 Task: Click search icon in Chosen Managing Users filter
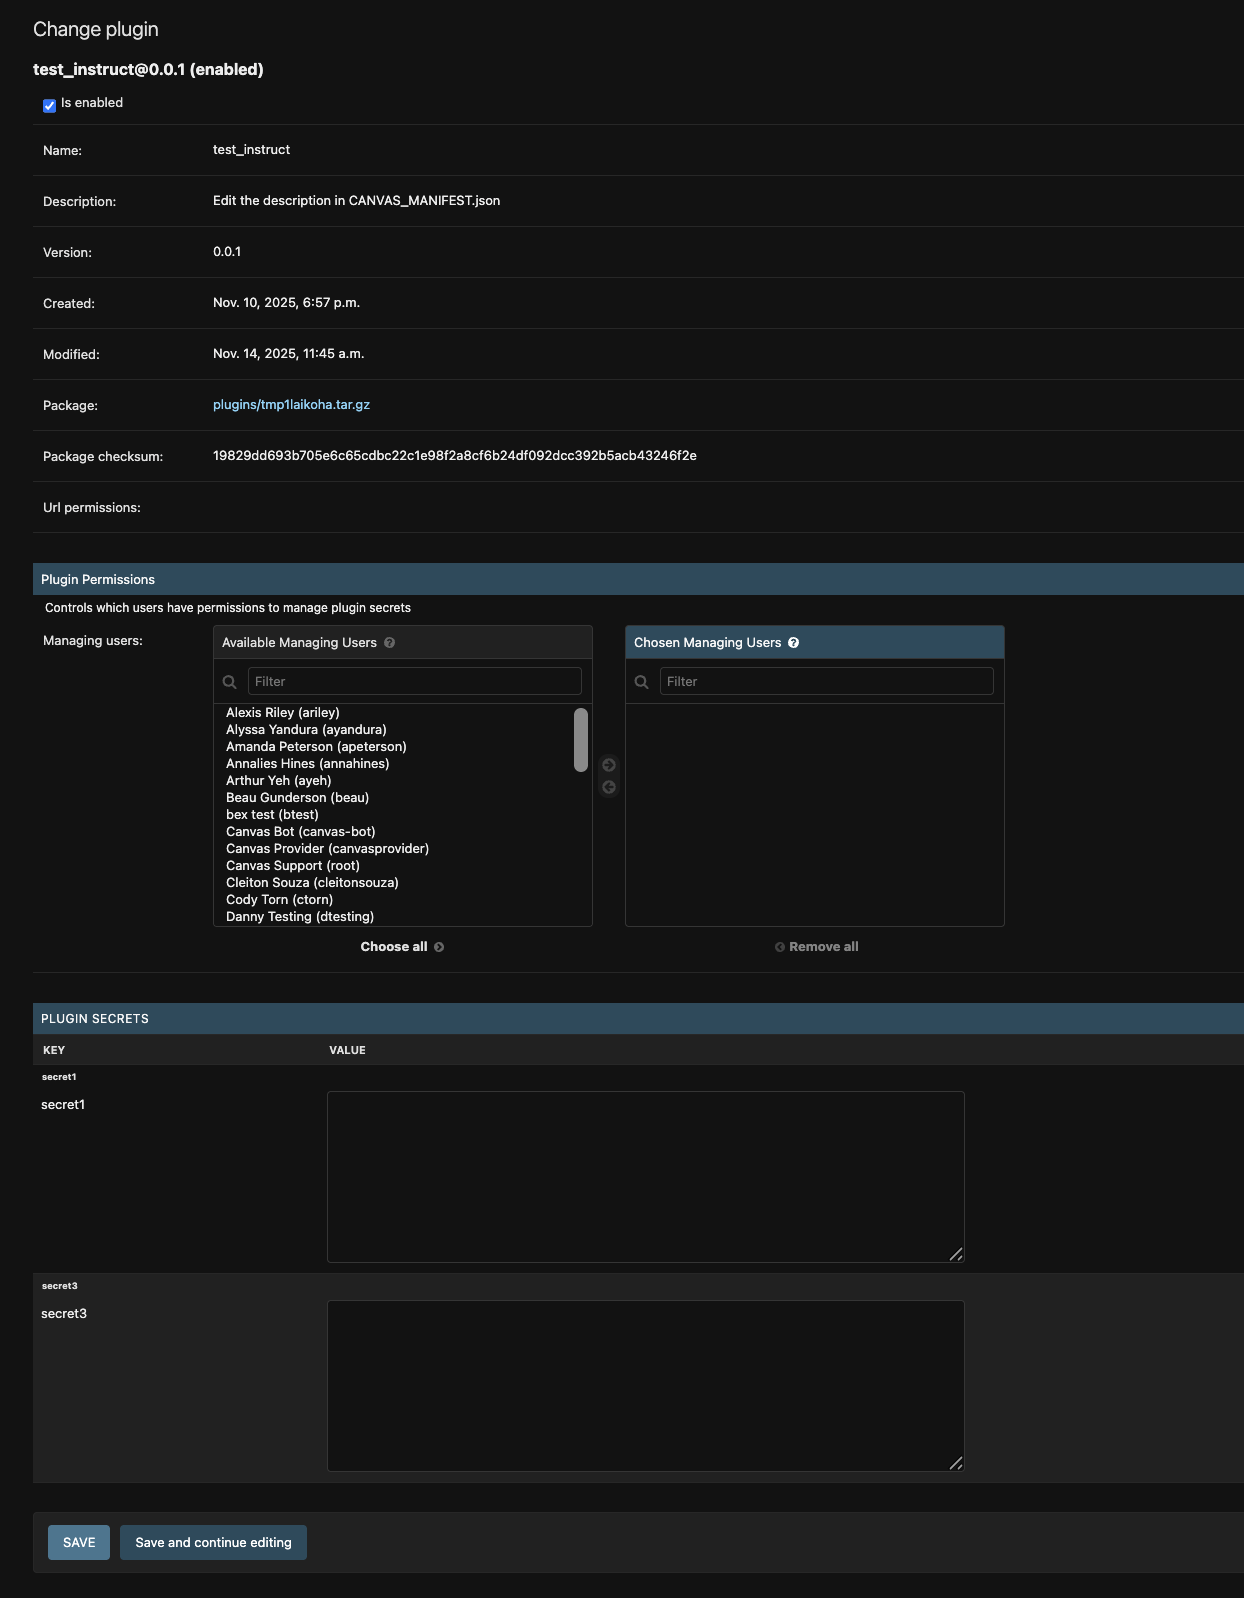click(x=642, y=682)
